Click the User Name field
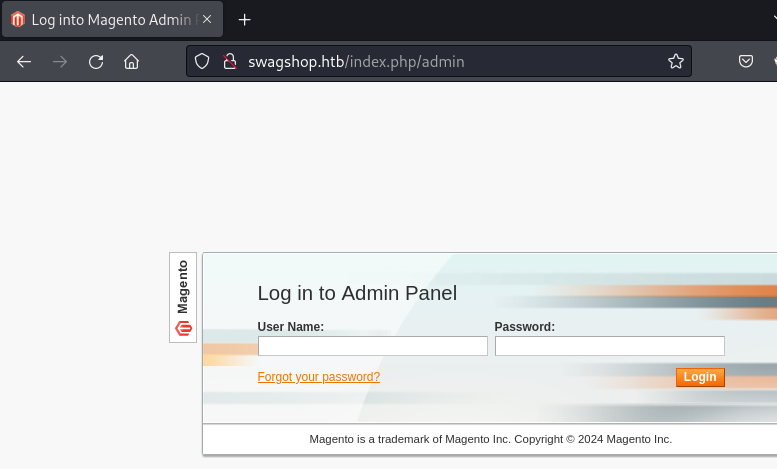The width and height of the screenshot is (777, 469). [373, 346]
